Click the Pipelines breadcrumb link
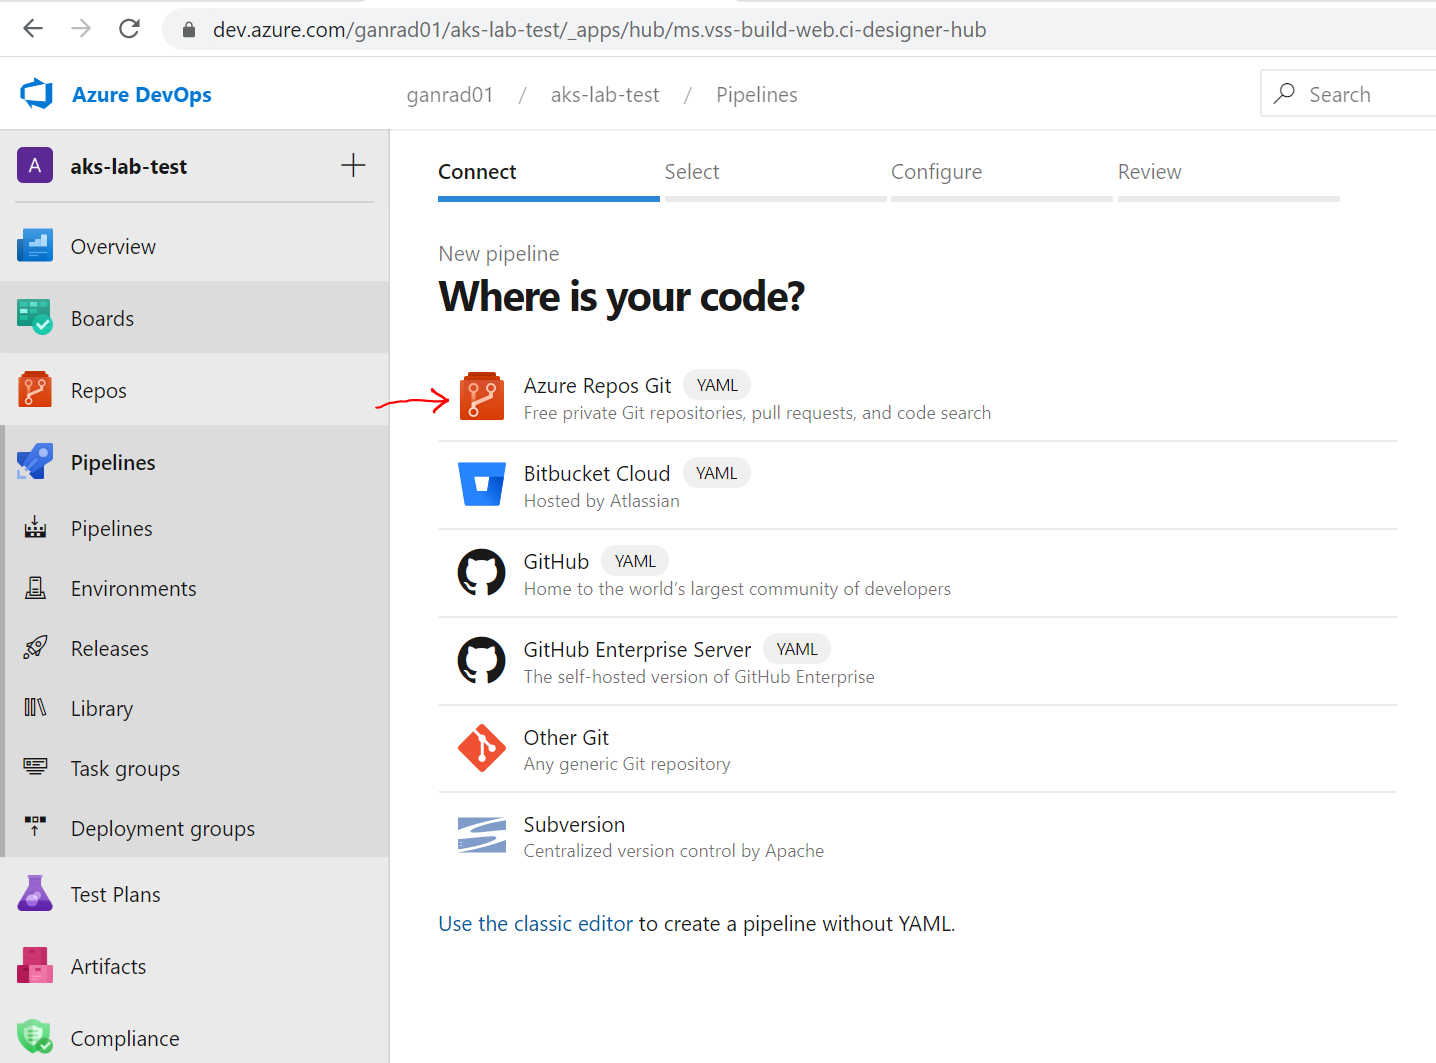 coord(757,94)
